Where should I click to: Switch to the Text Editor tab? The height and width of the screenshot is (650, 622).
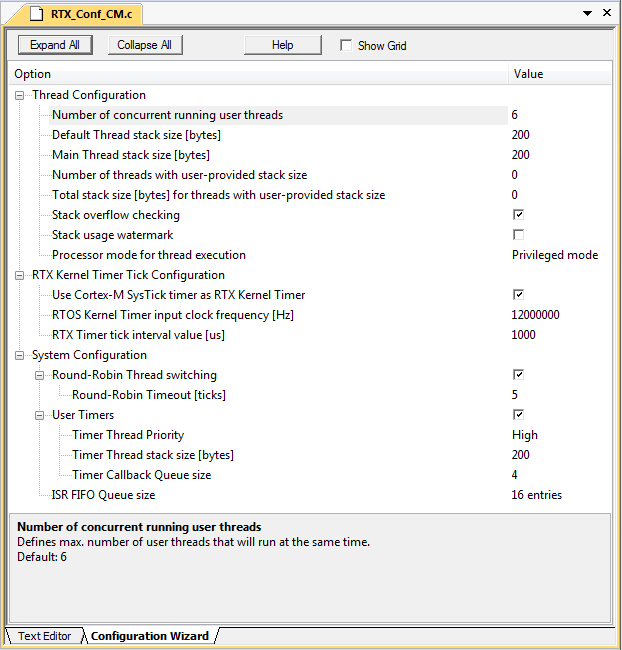click(44, 636)
